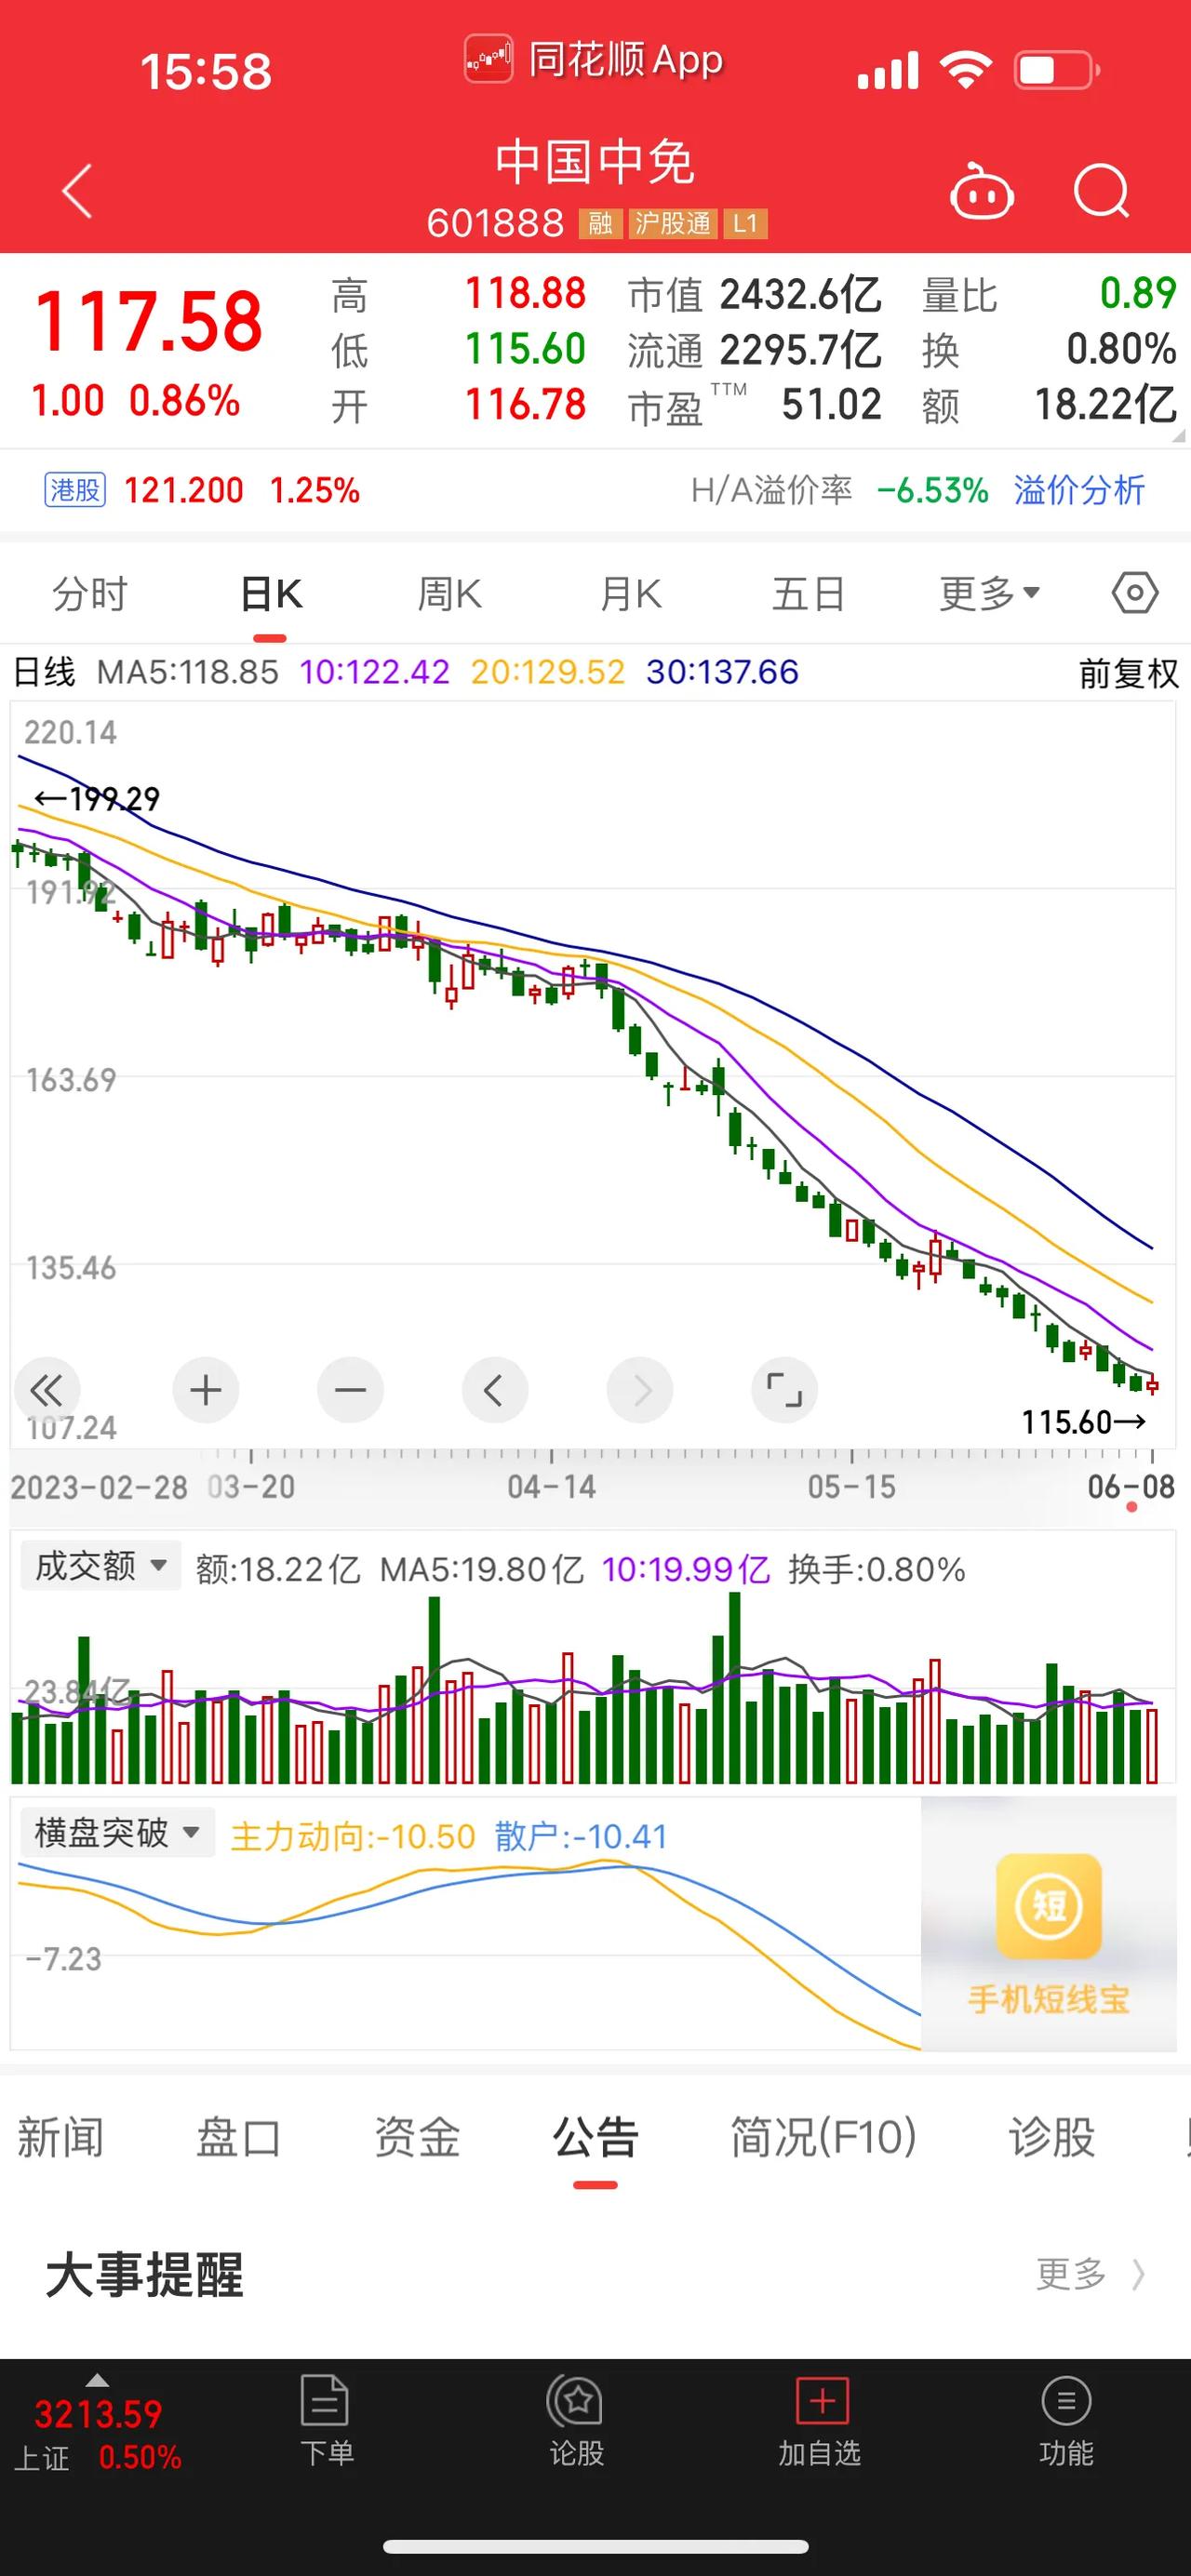Tap the MA5:118.85 moving average label
The image size is (1191, 2576).
tap(187, 672)
